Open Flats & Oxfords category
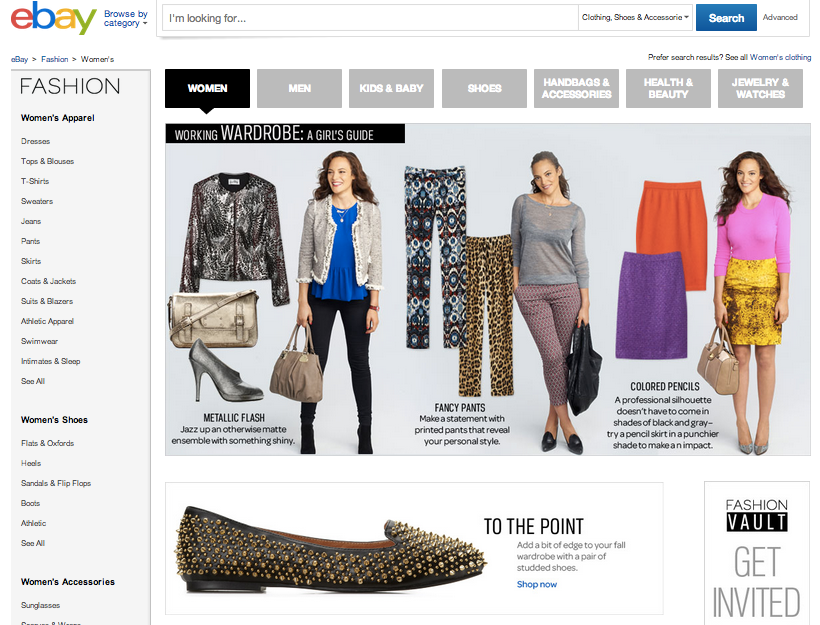 tap(47, 443)
